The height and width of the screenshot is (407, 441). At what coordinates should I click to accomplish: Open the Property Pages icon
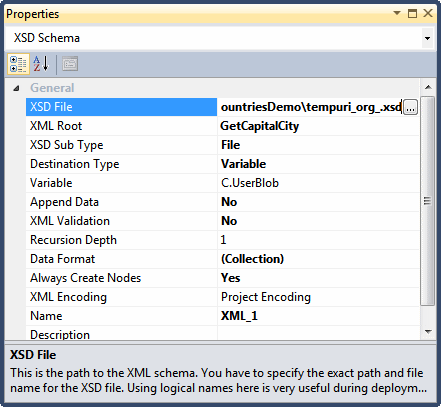(x=70, y=64)
